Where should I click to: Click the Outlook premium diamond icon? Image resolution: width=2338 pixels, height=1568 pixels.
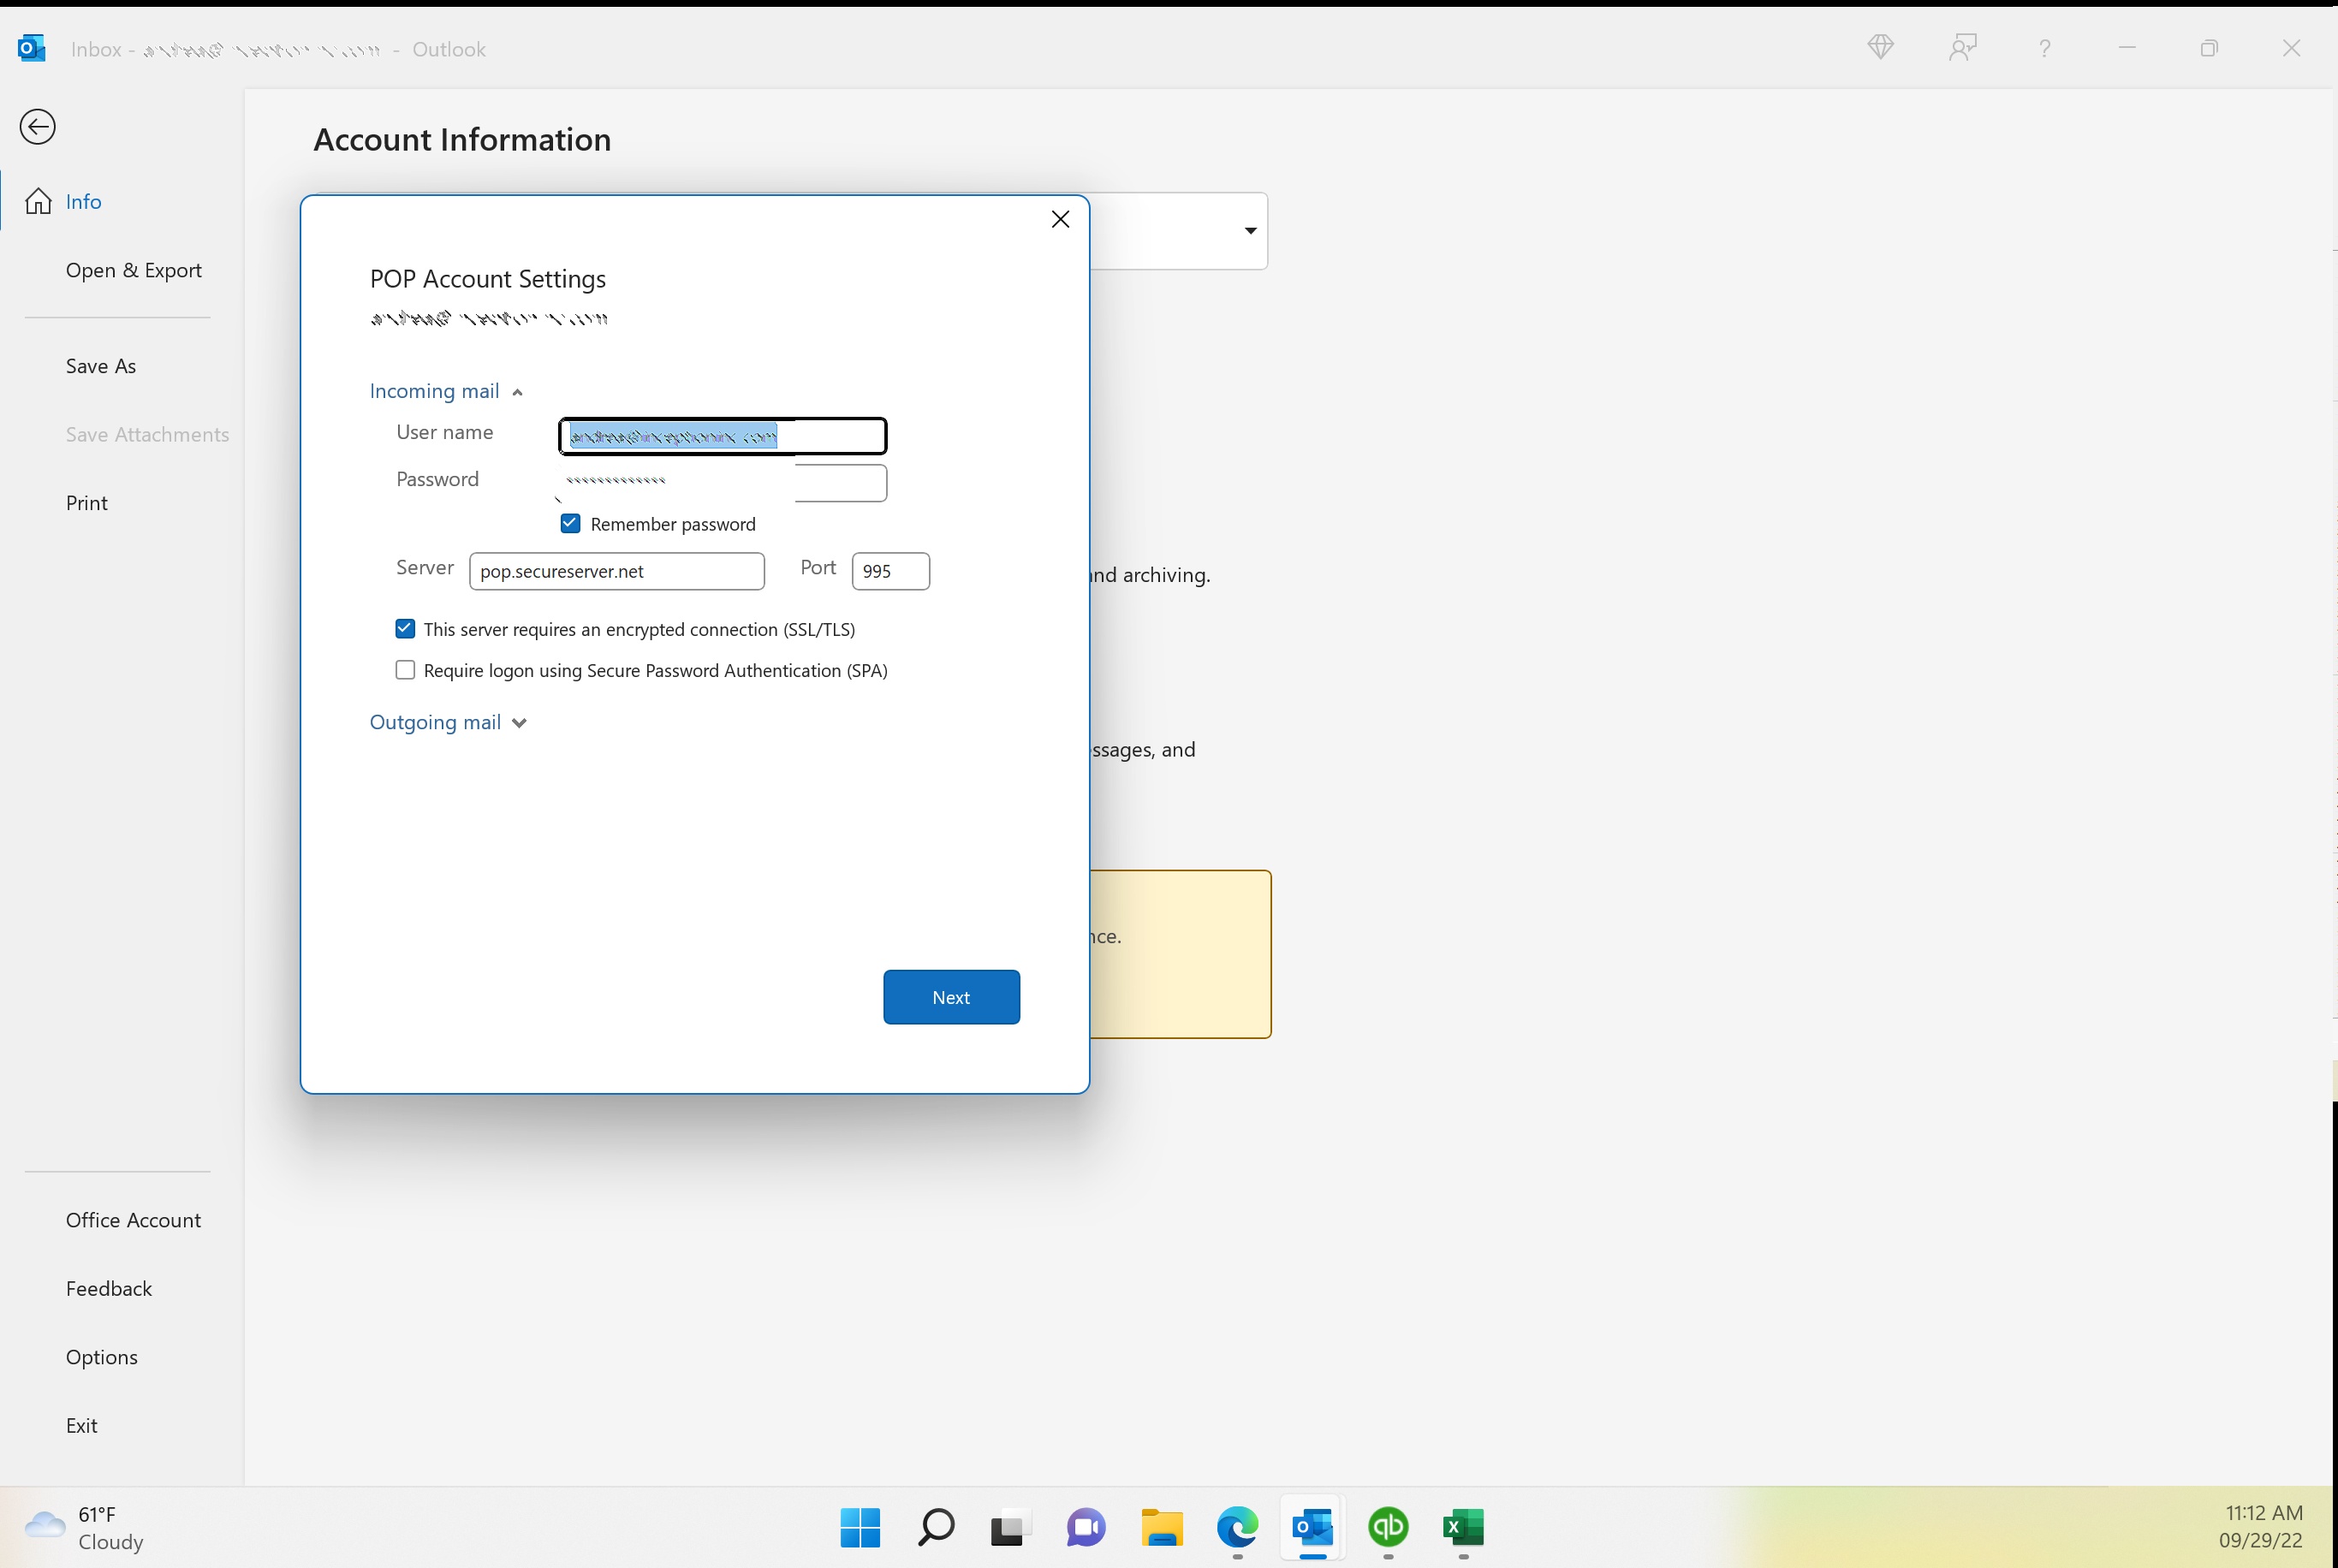[1881, 45]
